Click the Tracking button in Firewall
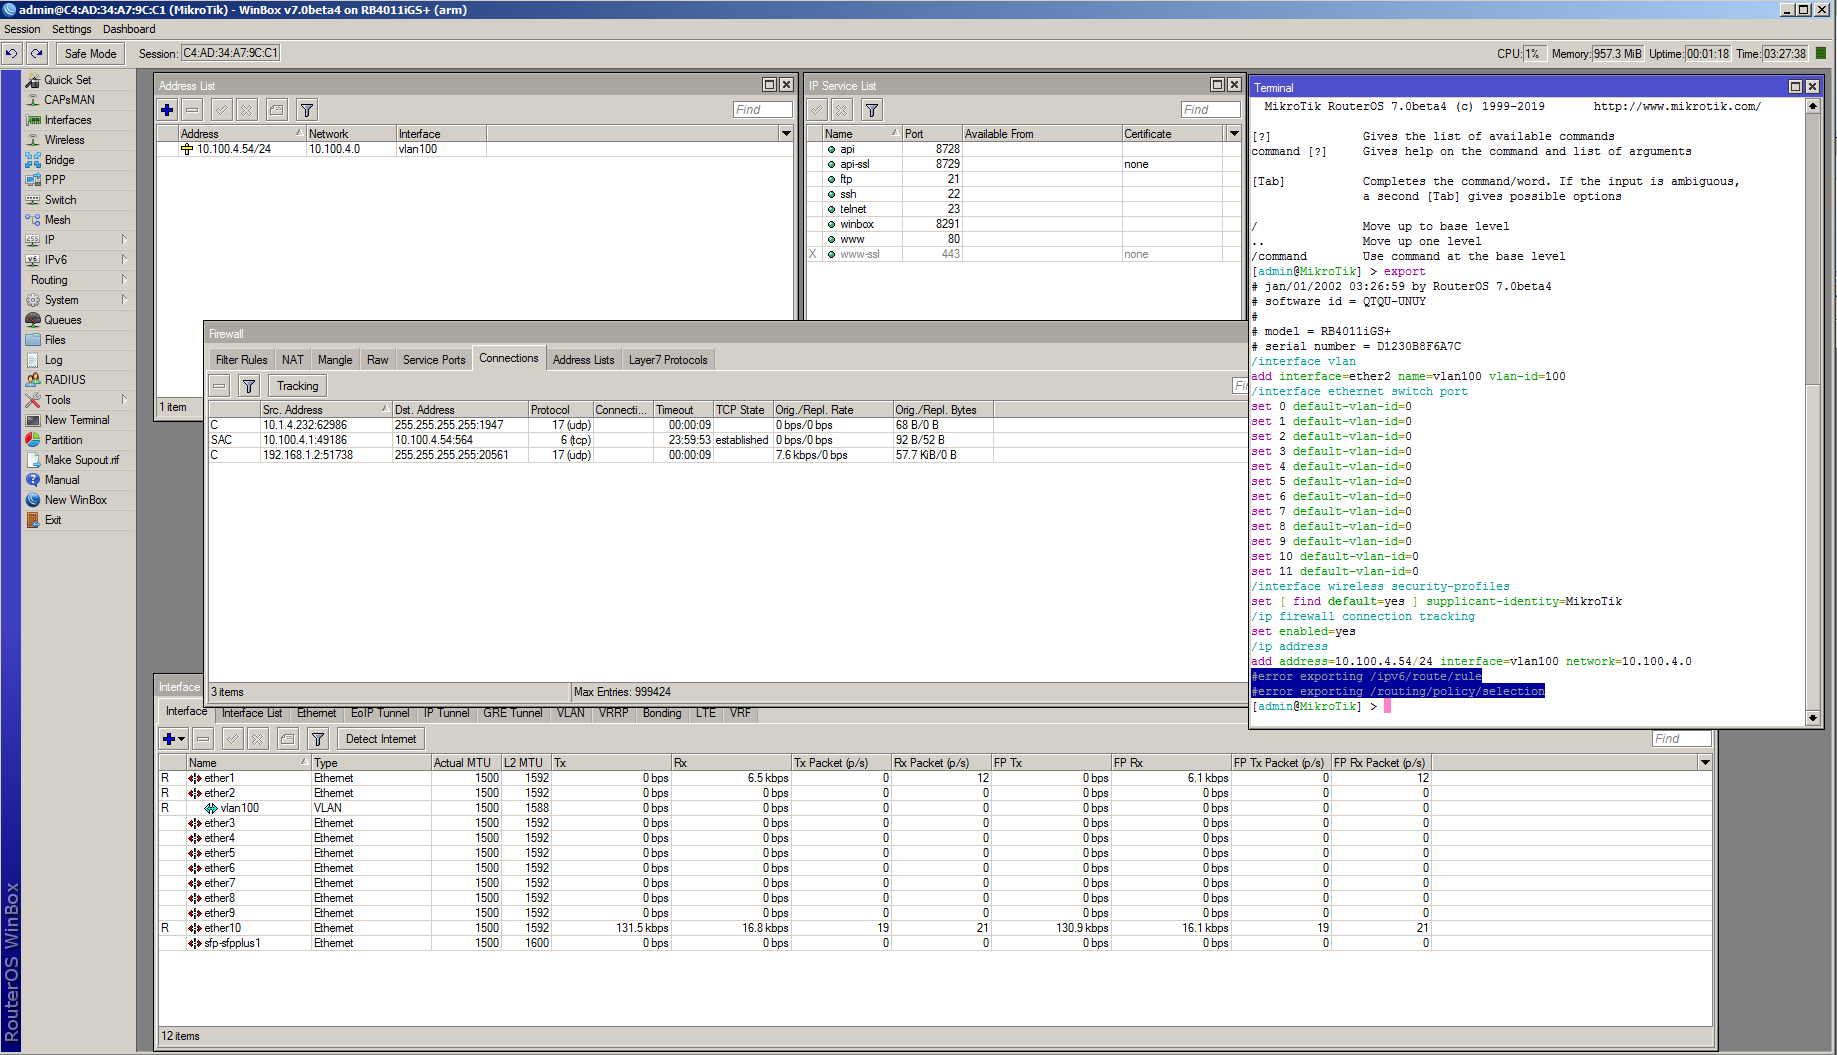The height and width of the screenshot is (1055, 1837). (297, 386)
